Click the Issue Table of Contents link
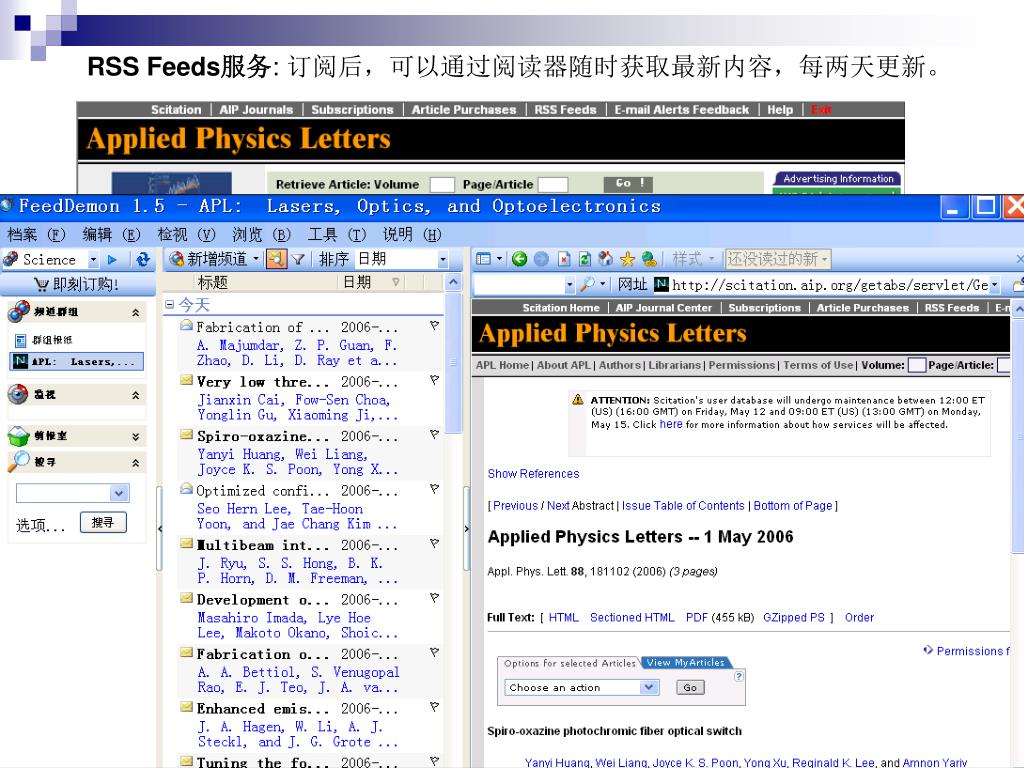Image resolution: width=1024 pixels, height=768 pixels. coord(682,505)
